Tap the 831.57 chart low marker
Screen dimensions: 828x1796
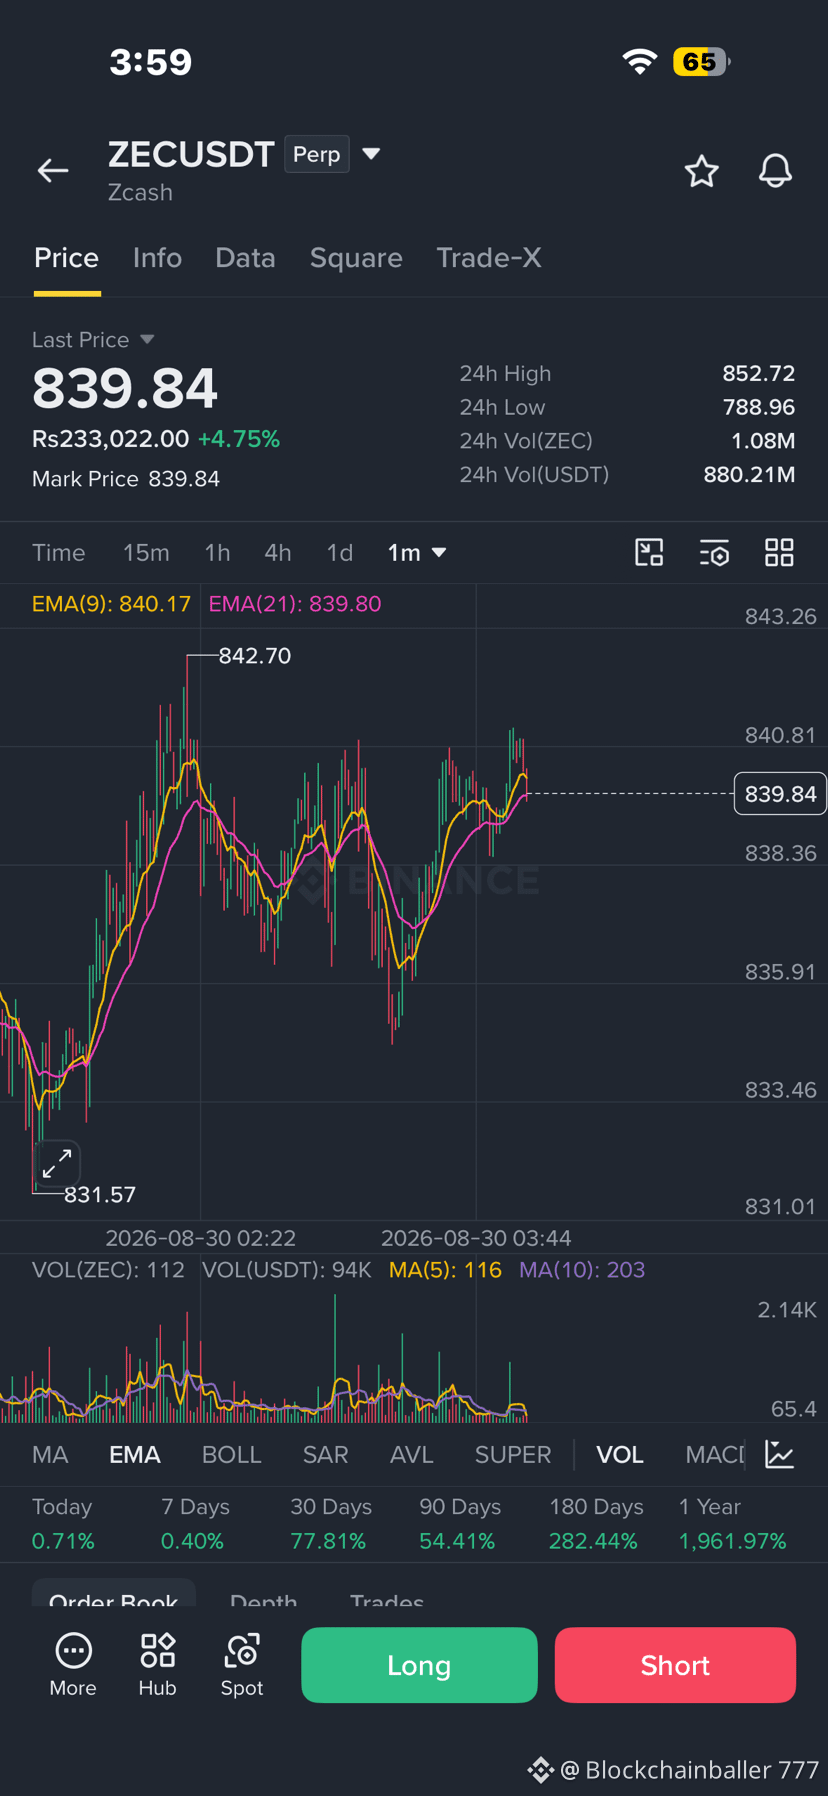tap(100, 1194)
